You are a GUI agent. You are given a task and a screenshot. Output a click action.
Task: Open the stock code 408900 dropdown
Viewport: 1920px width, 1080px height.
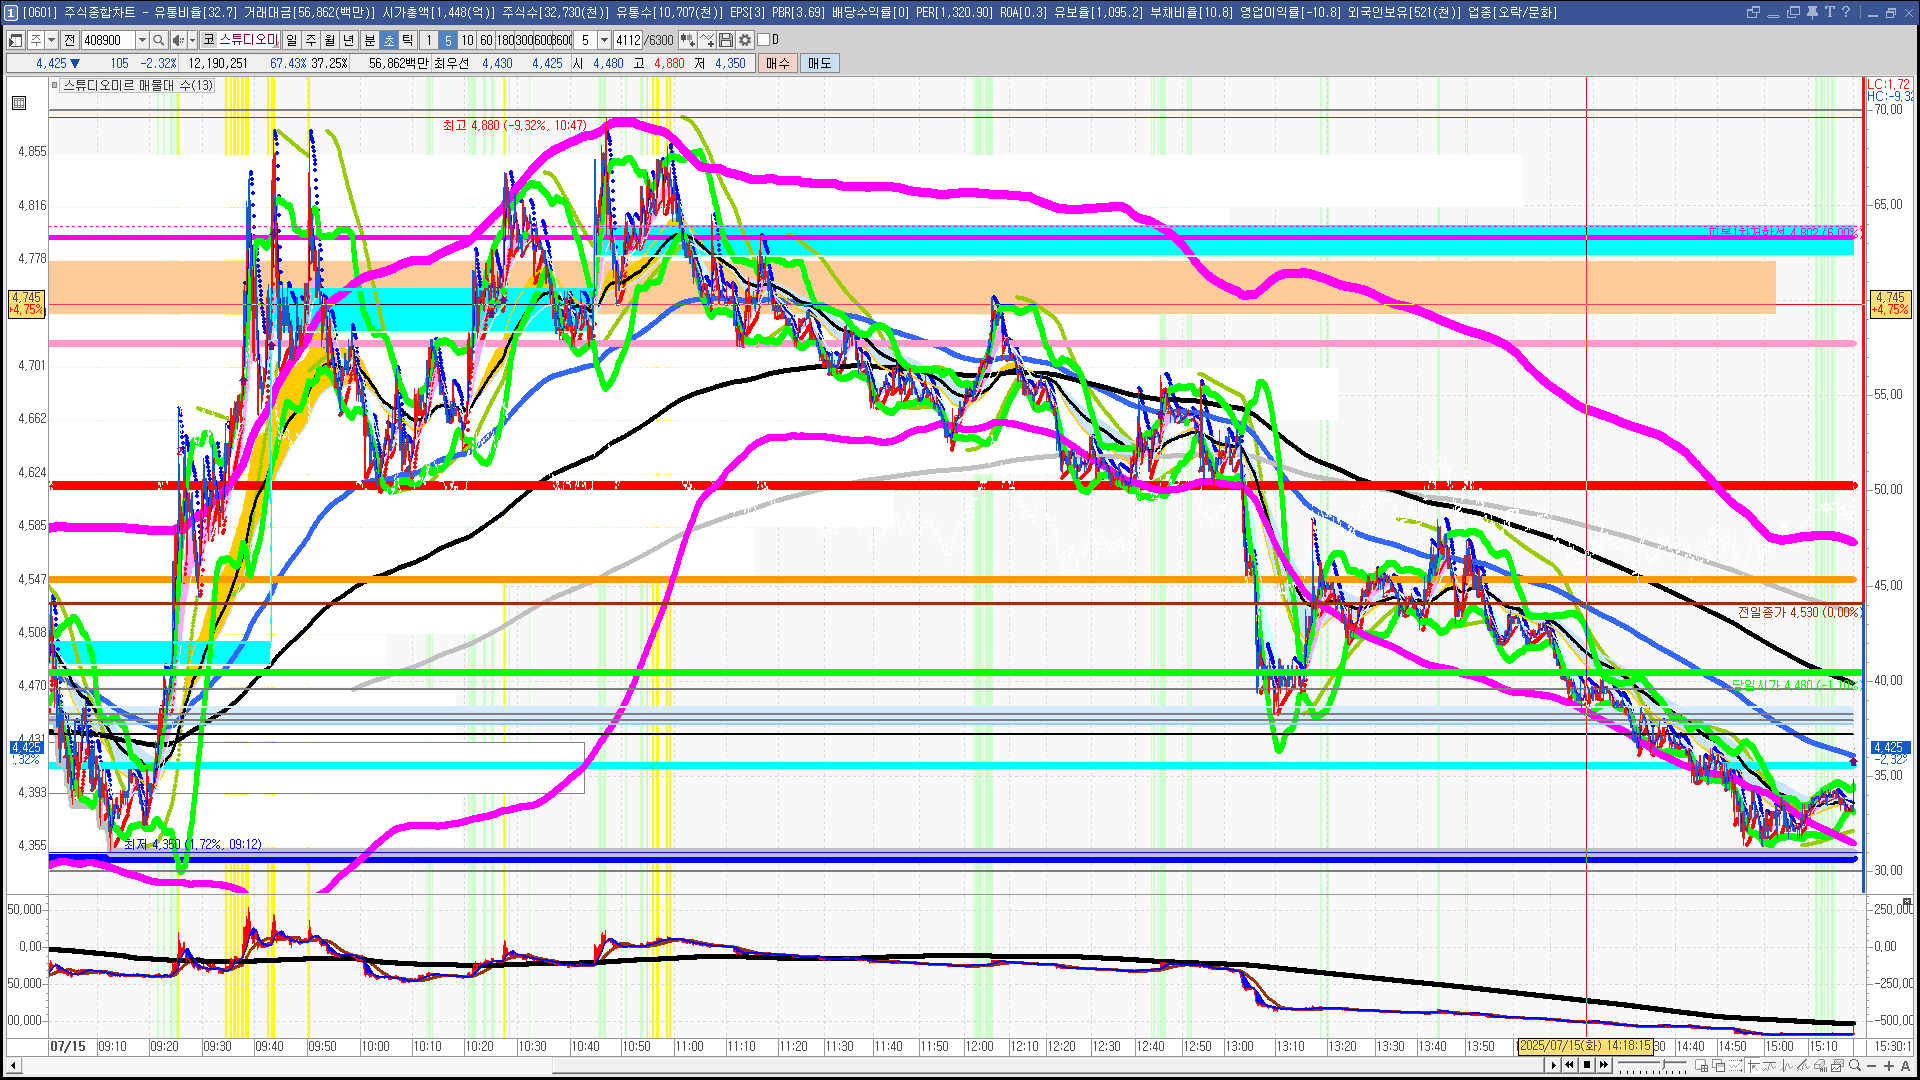click(x=141, y=40)
